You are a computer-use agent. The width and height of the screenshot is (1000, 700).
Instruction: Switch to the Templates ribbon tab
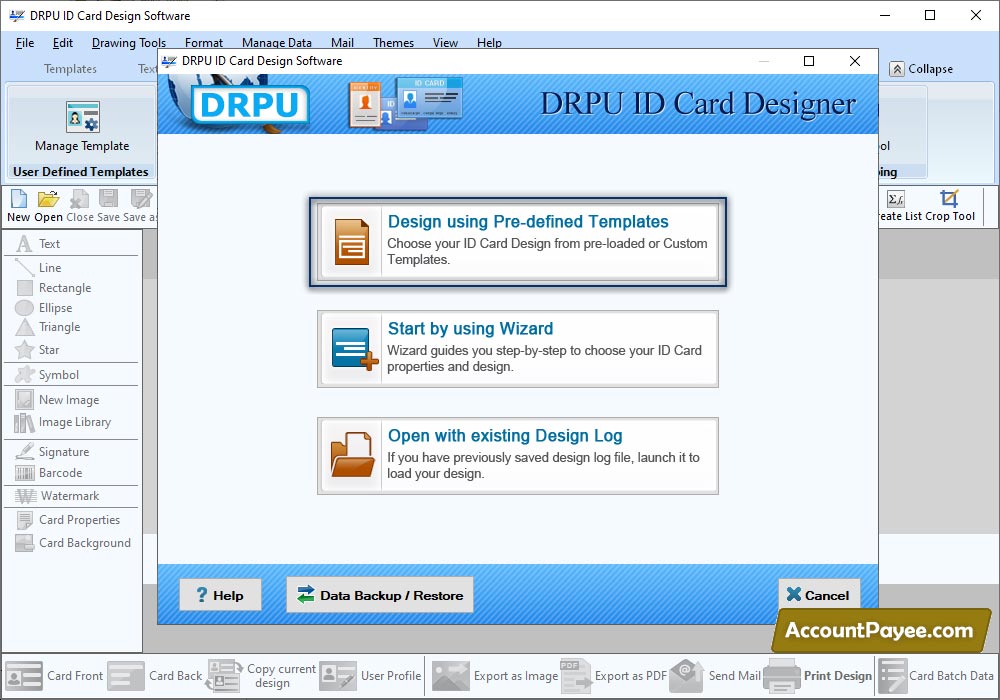pos(70,69)
